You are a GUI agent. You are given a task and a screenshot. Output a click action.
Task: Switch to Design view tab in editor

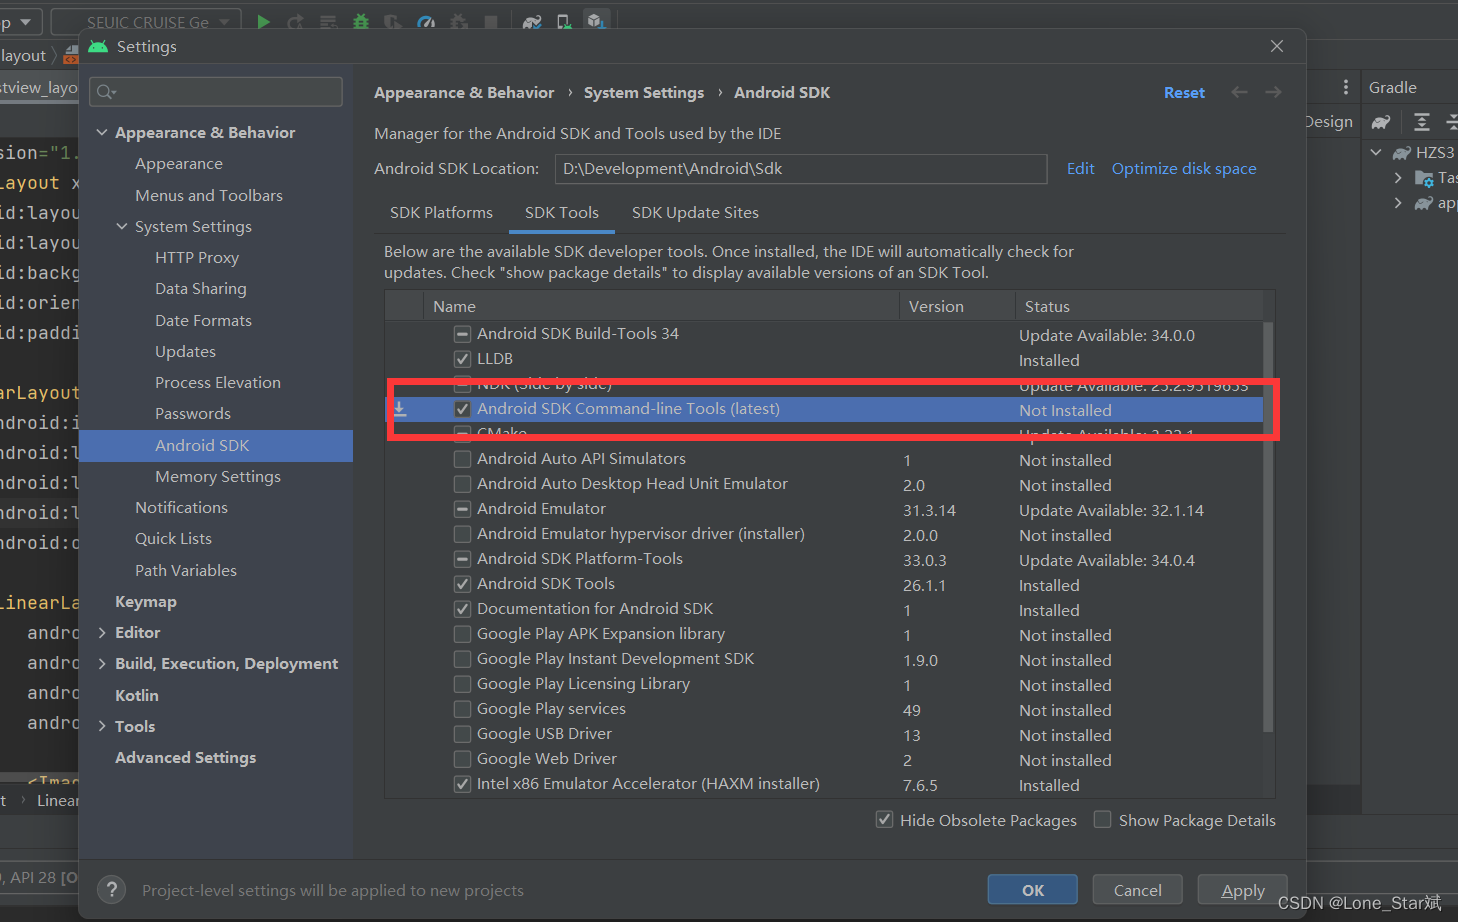(1329, 122)
